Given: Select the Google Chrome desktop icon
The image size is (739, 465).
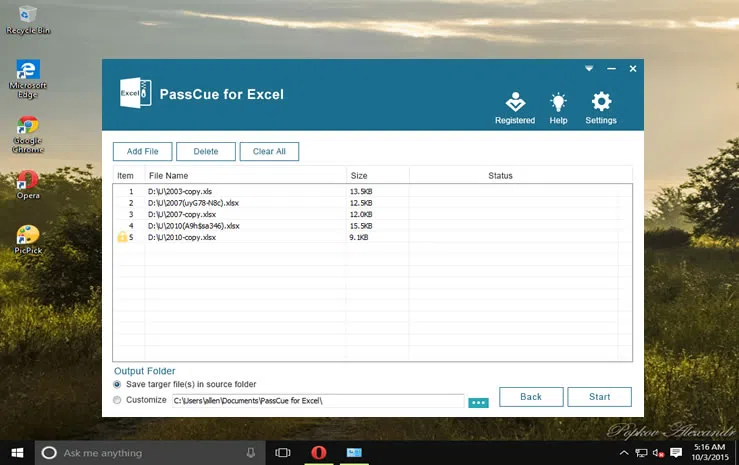Looking at the screenshot, I should click(28, 134).
